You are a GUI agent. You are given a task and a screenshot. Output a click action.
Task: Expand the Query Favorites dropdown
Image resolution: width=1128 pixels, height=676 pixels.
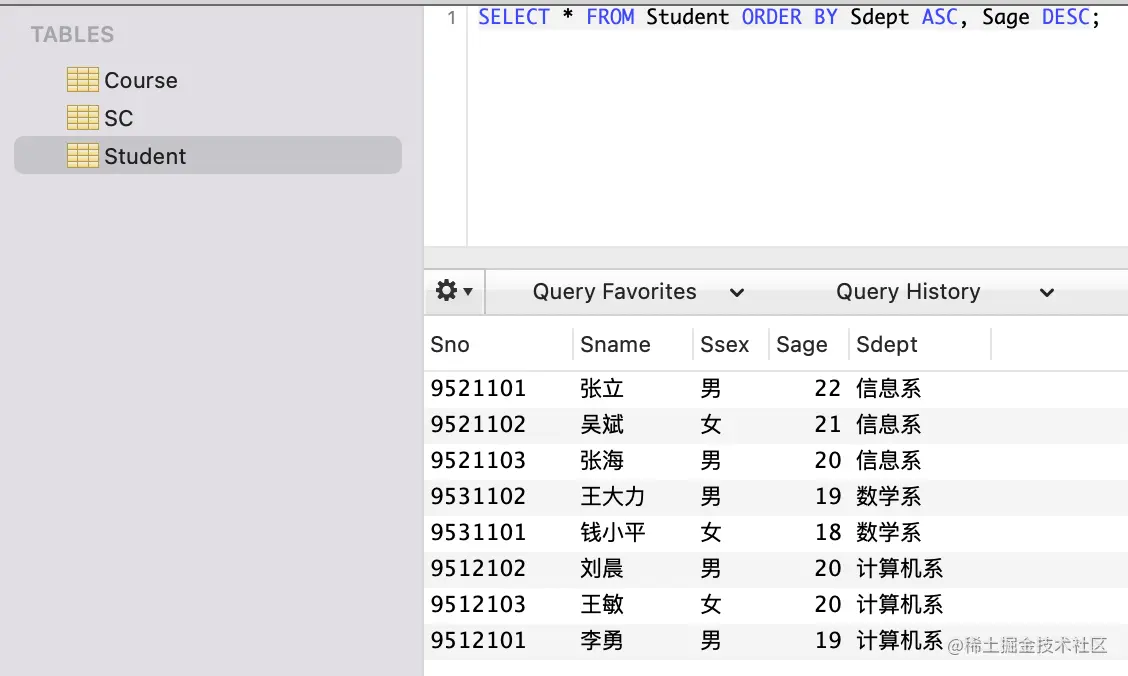(x=638, y=292)
